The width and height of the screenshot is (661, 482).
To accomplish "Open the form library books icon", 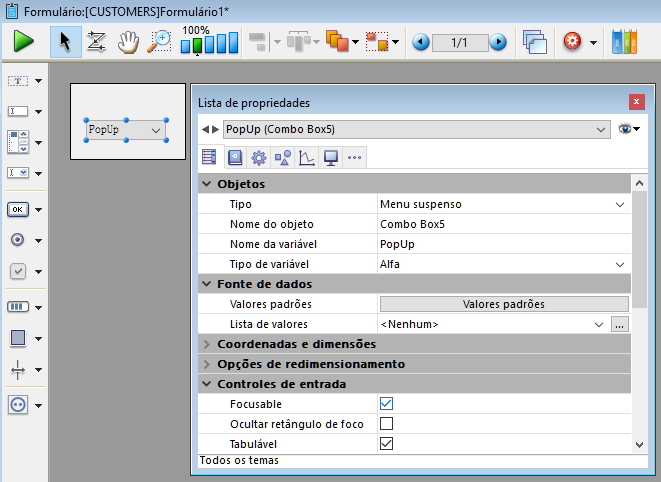I will [623, 42].
